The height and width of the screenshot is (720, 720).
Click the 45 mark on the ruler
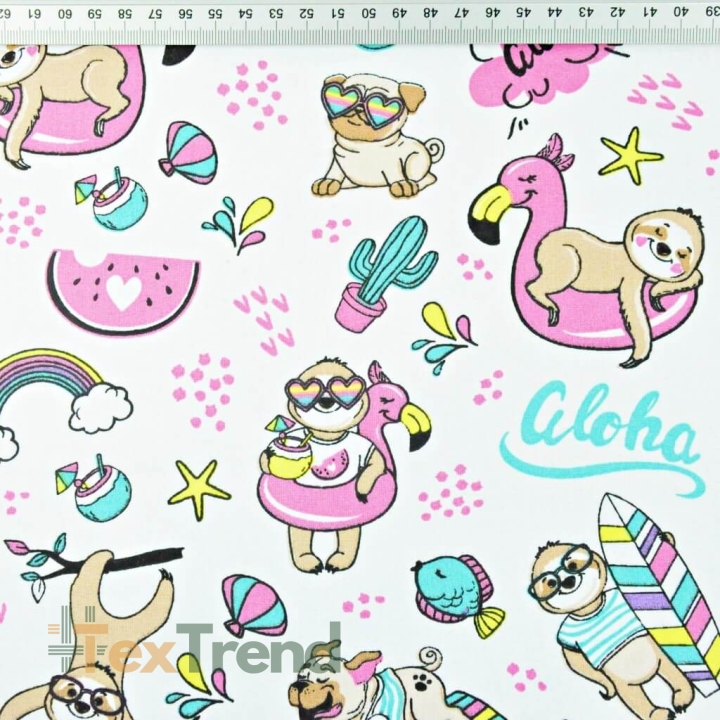coord(521,13)
